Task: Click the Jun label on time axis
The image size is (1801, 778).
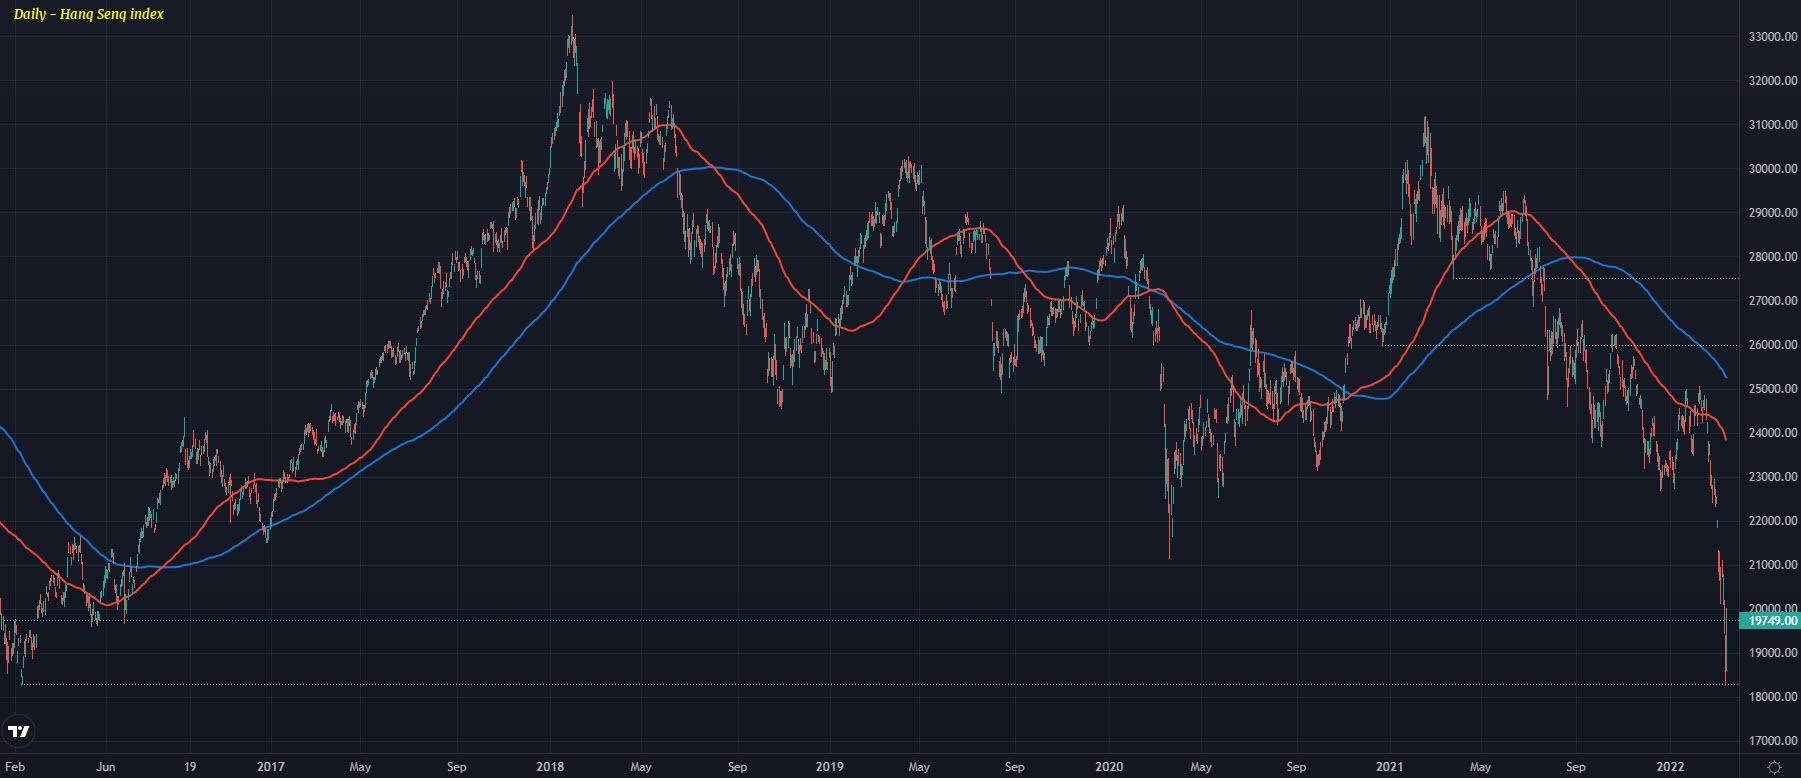Action: pos(105,767)
